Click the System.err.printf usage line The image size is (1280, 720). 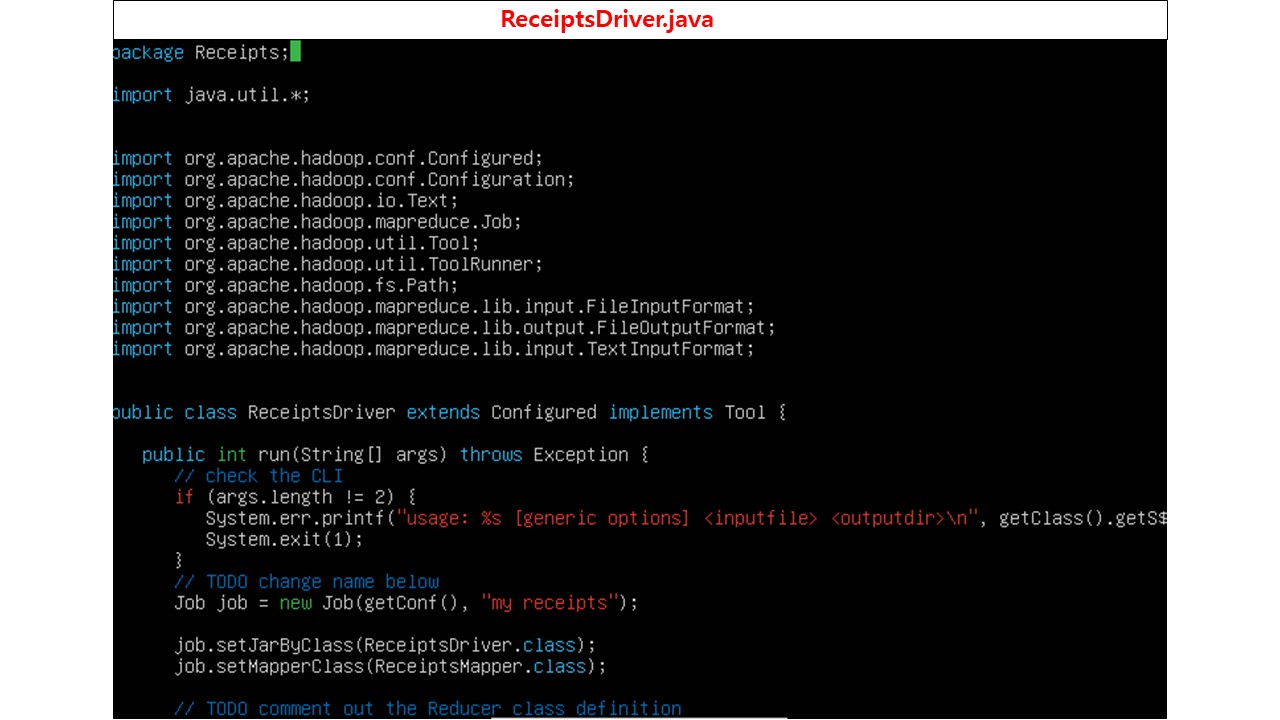coord(686,518)
